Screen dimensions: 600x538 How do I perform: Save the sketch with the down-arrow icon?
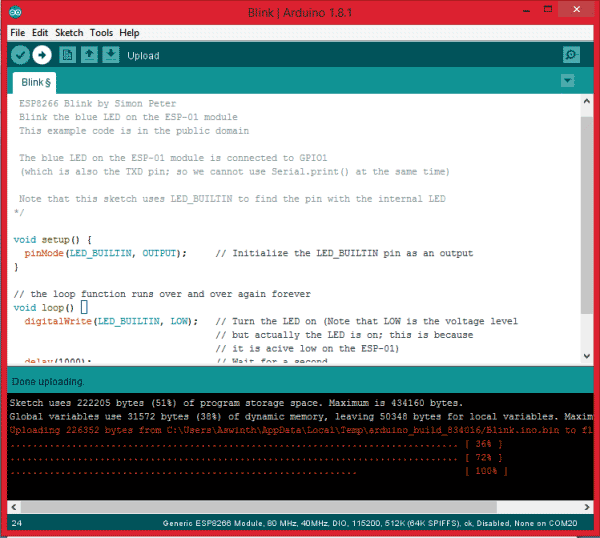[x=111, y=55]
